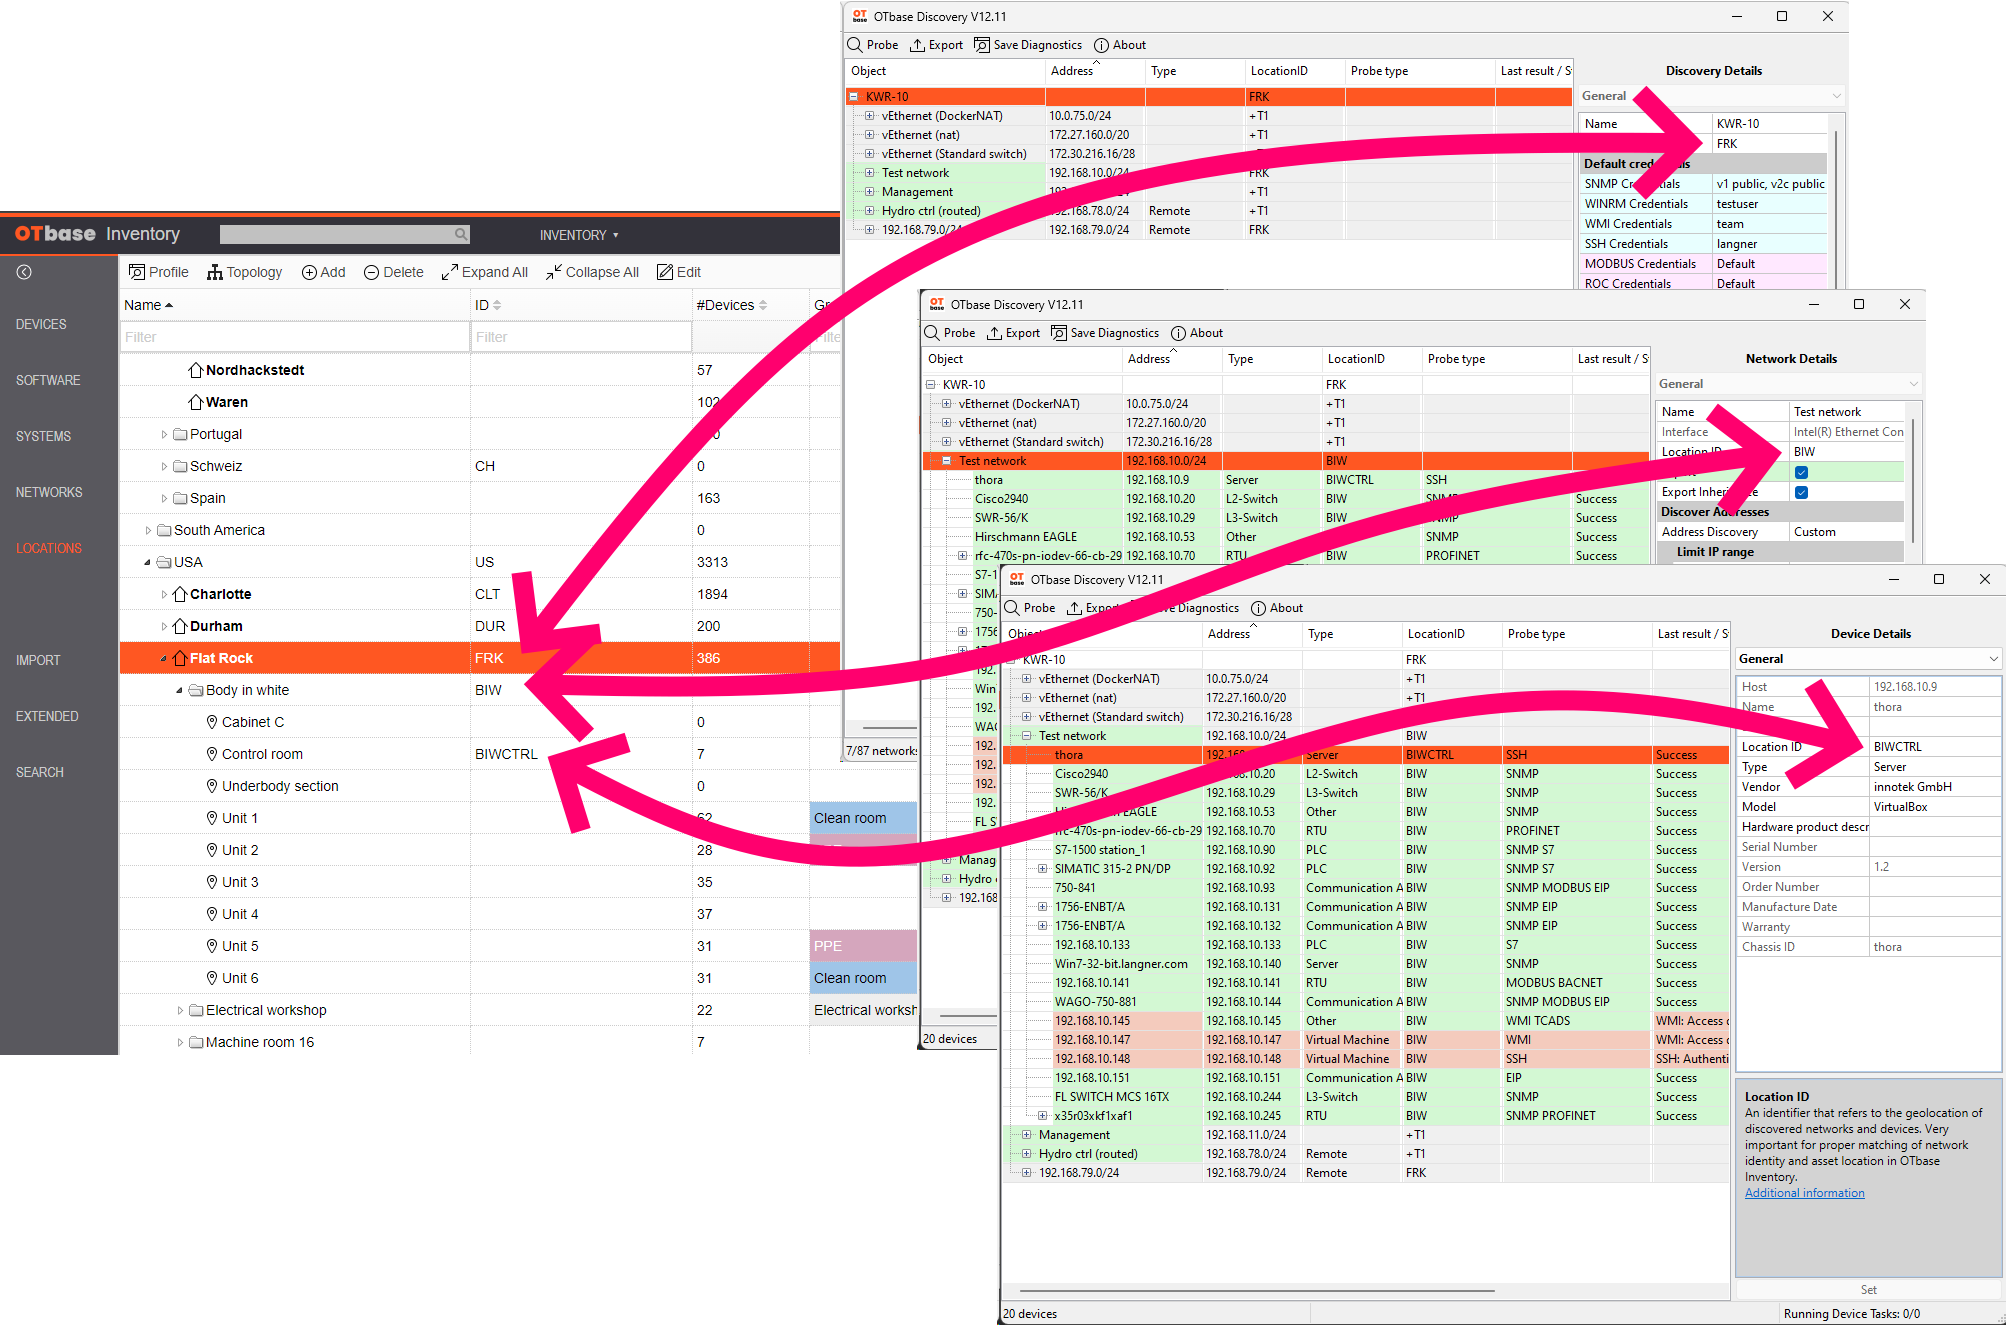Toggle checkbox below Location ID BIW
This screenshot has width=2010, height=1331.
pos(1801,472)
